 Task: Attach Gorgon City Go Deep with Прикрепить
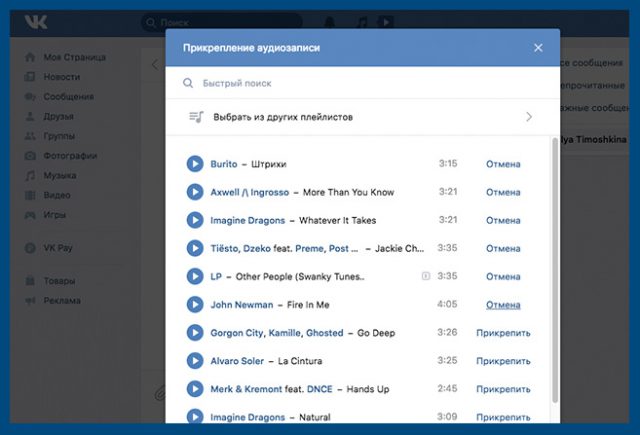click(503, 333)
